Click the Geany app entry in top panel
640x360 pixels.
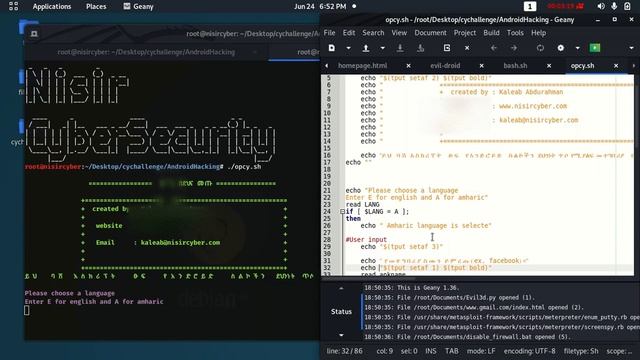(x=138, y=7)
